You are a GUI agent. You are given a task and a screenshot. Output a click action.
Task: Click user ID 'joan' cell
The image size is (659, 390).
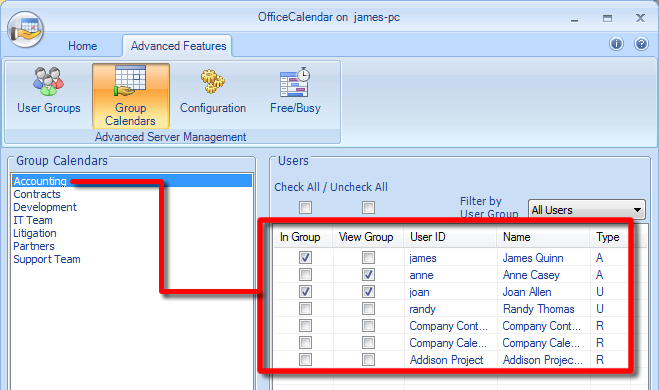(x=419, y=292)
